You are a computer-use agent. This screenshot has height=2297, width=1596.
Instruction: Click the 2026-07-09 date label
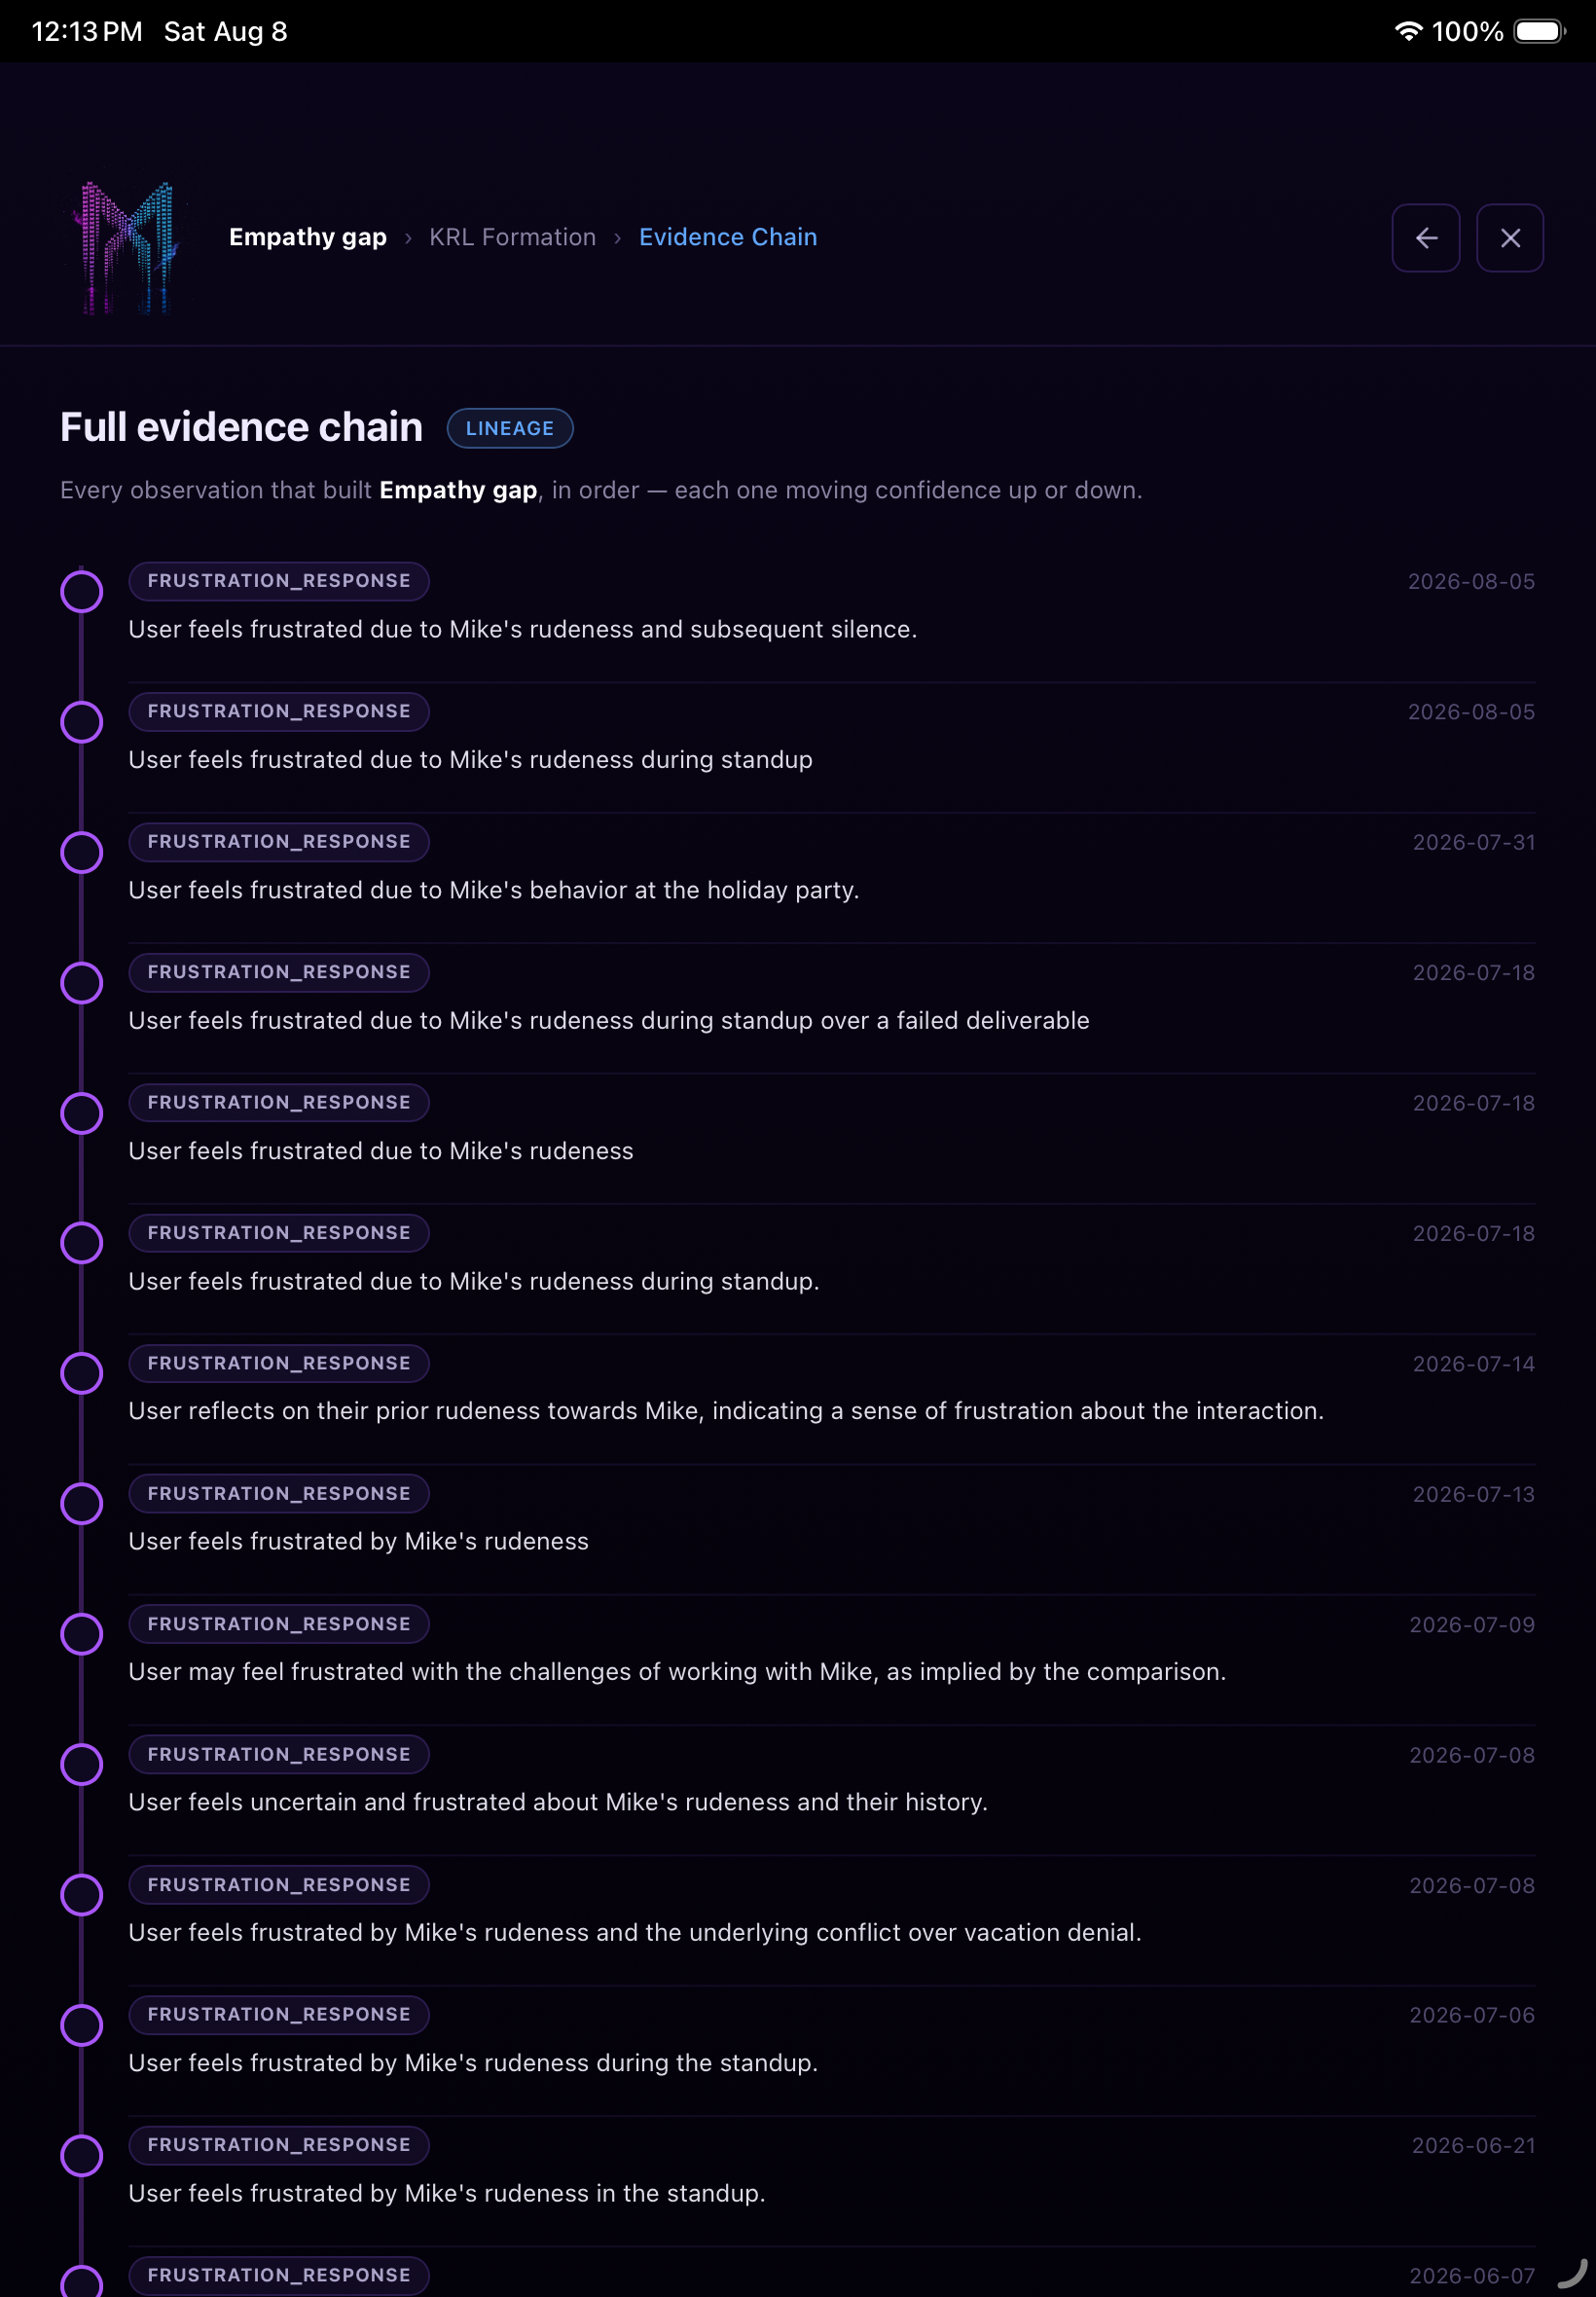click(1472, 1625)
